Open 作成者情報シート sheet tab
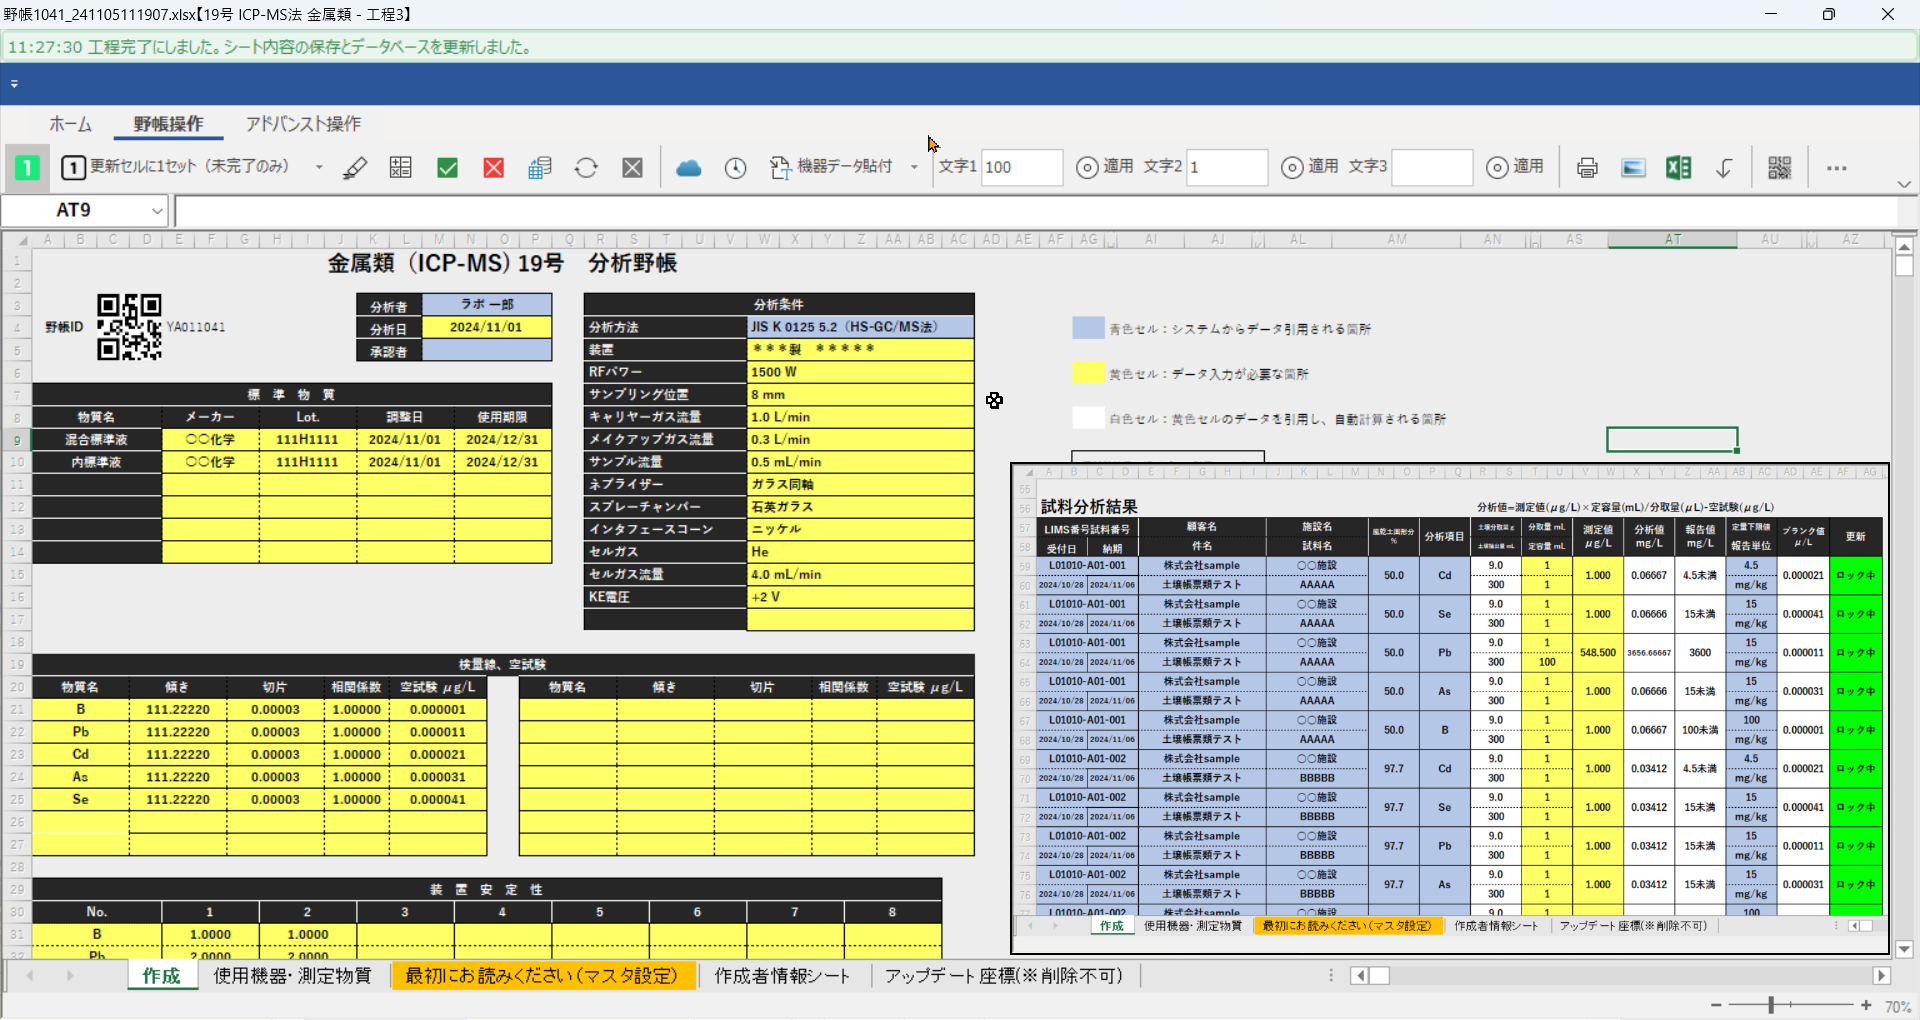 pos(782,976)
